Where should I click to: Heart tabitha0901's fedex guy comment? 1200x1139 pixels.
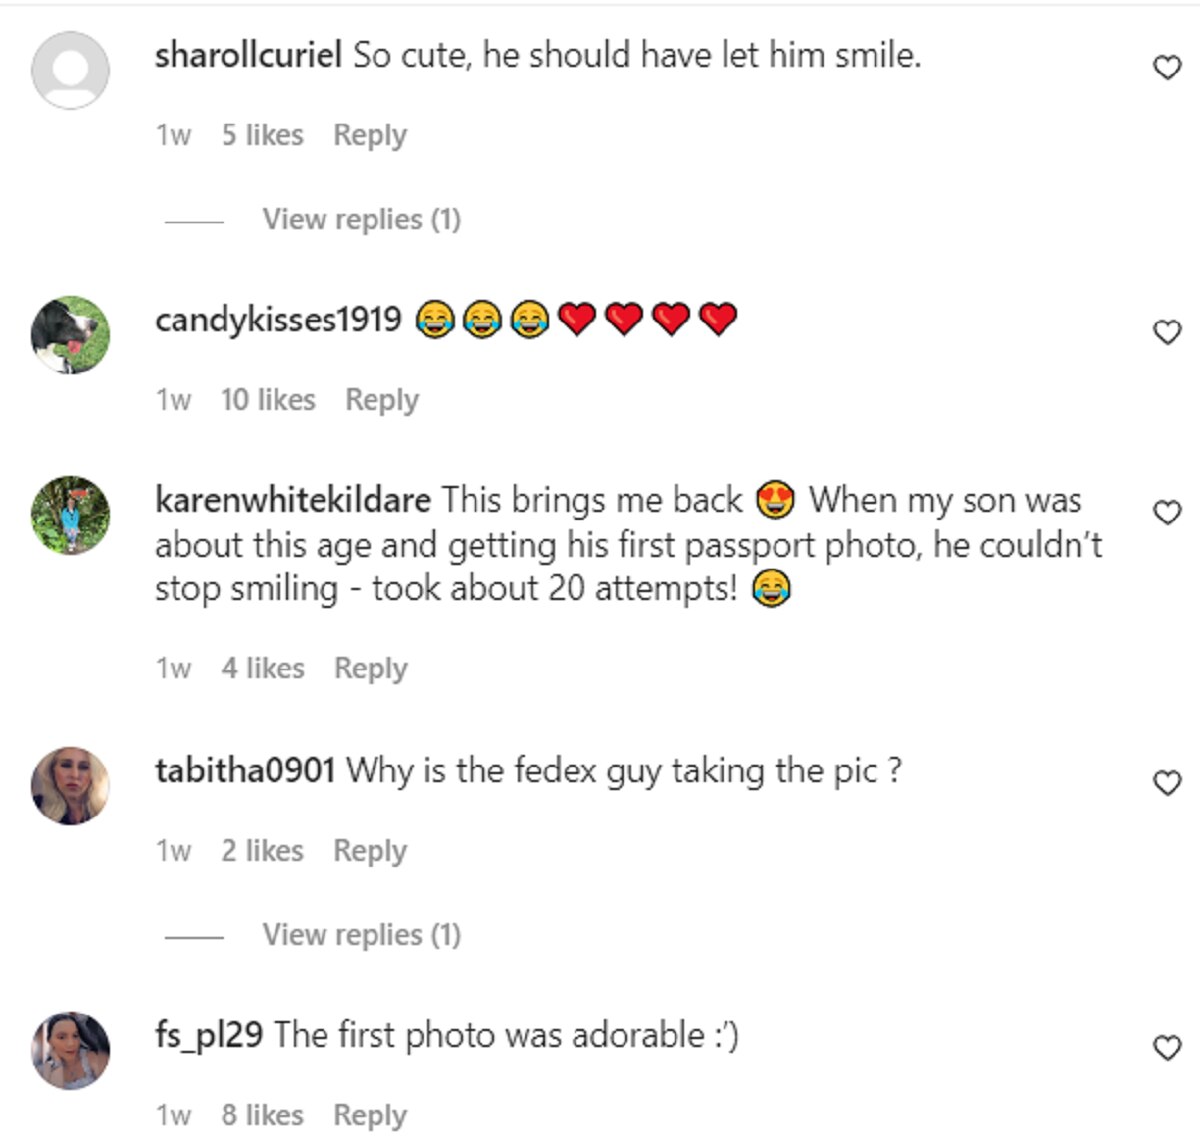coord(1167,782)
